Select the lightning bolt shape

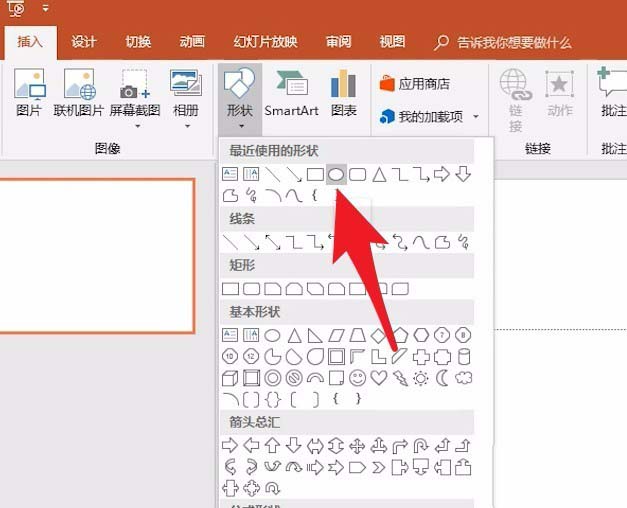click(x=400, y=378)
